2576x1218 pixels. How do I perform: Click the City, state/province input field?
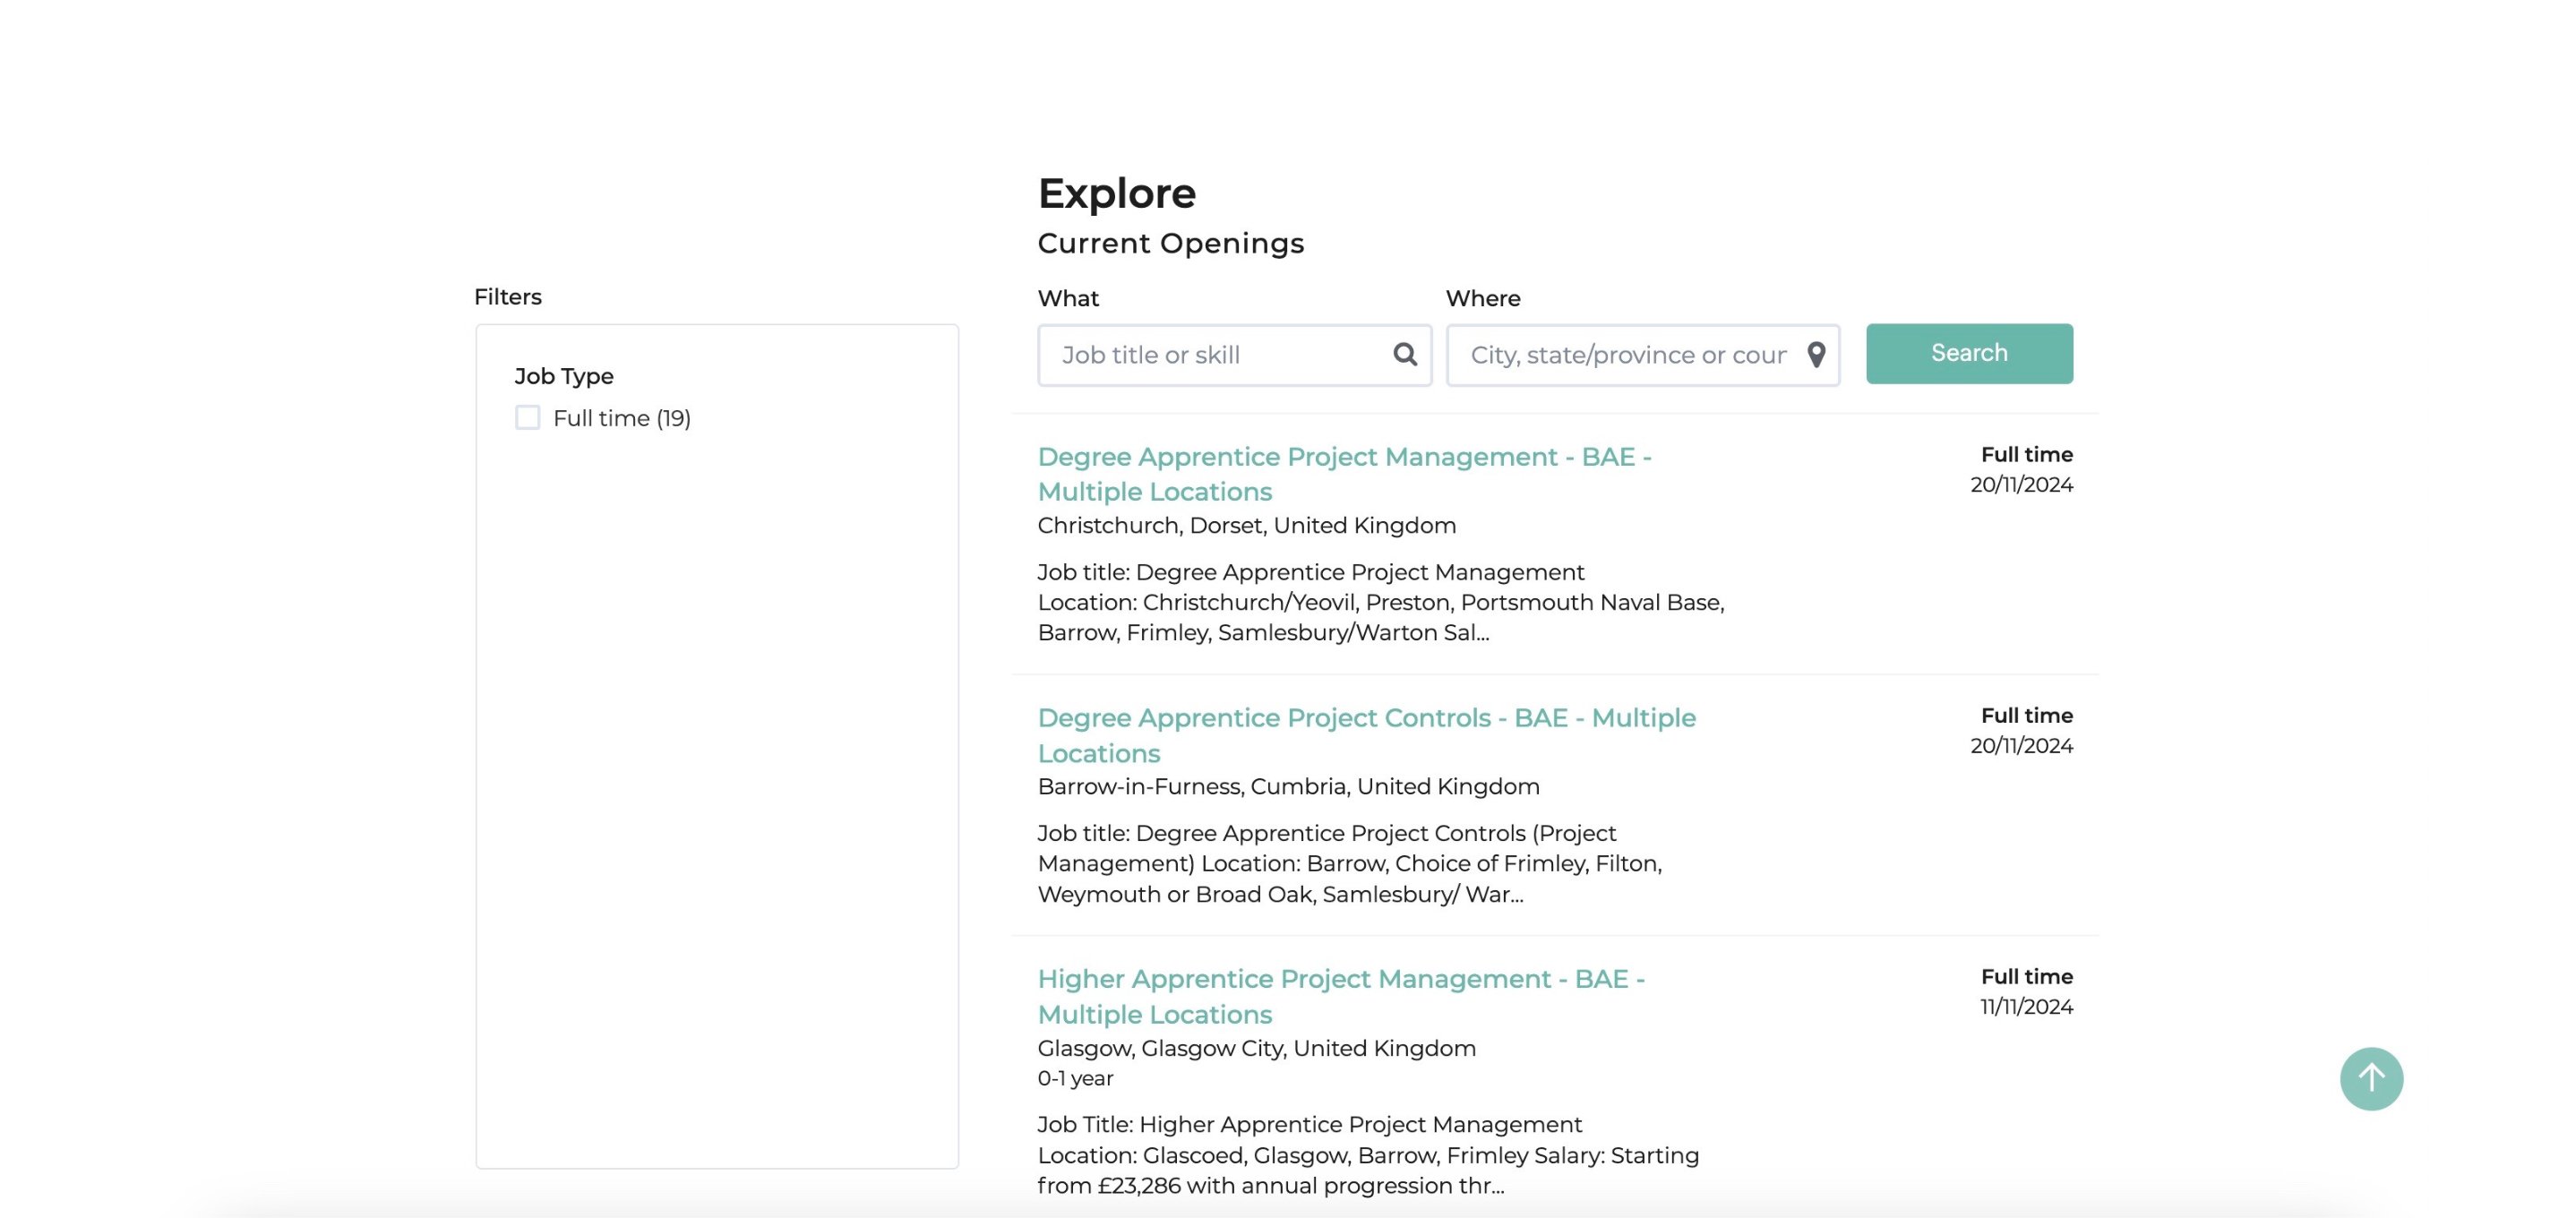click(x=1627, y=355)
